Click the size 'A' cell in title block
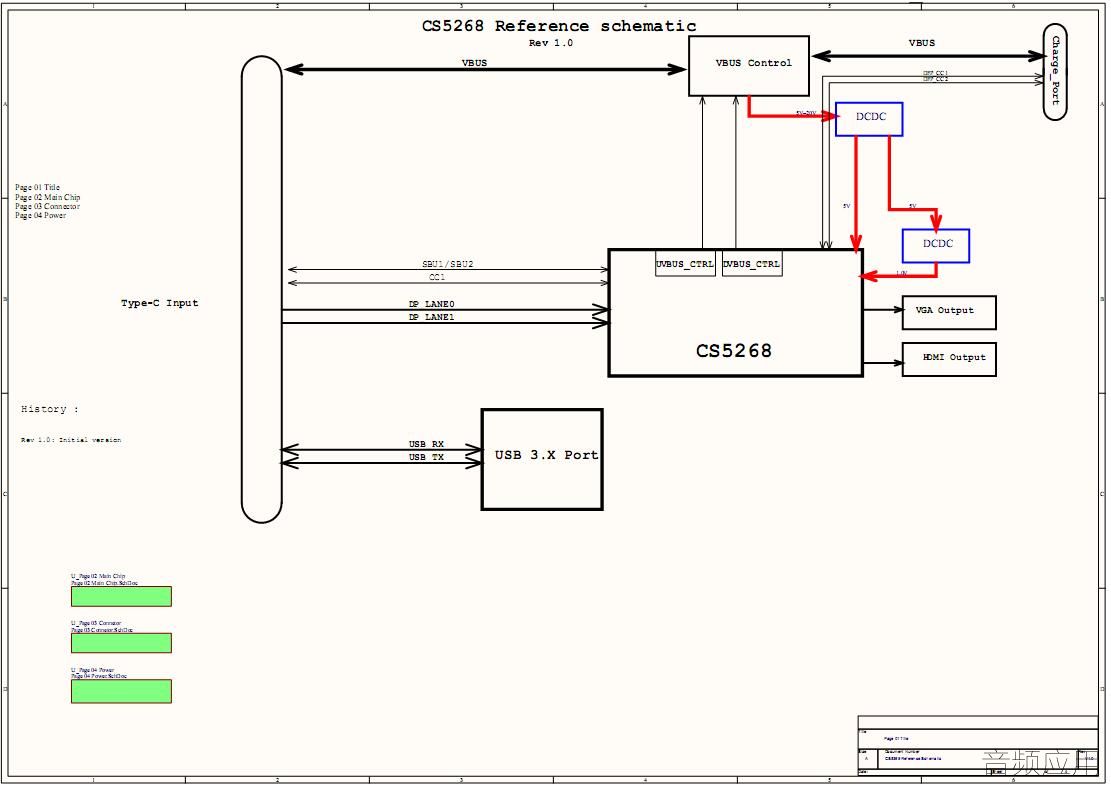Viewport: 1111px width, 787px height. click(x=866, y=758)
